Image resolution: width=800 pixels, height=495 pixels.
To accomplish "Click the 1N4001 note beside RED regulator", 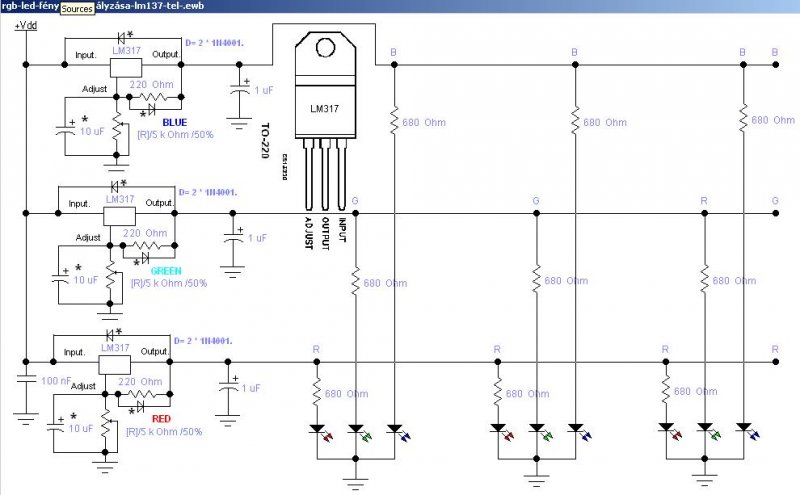I will pos(203,340).
